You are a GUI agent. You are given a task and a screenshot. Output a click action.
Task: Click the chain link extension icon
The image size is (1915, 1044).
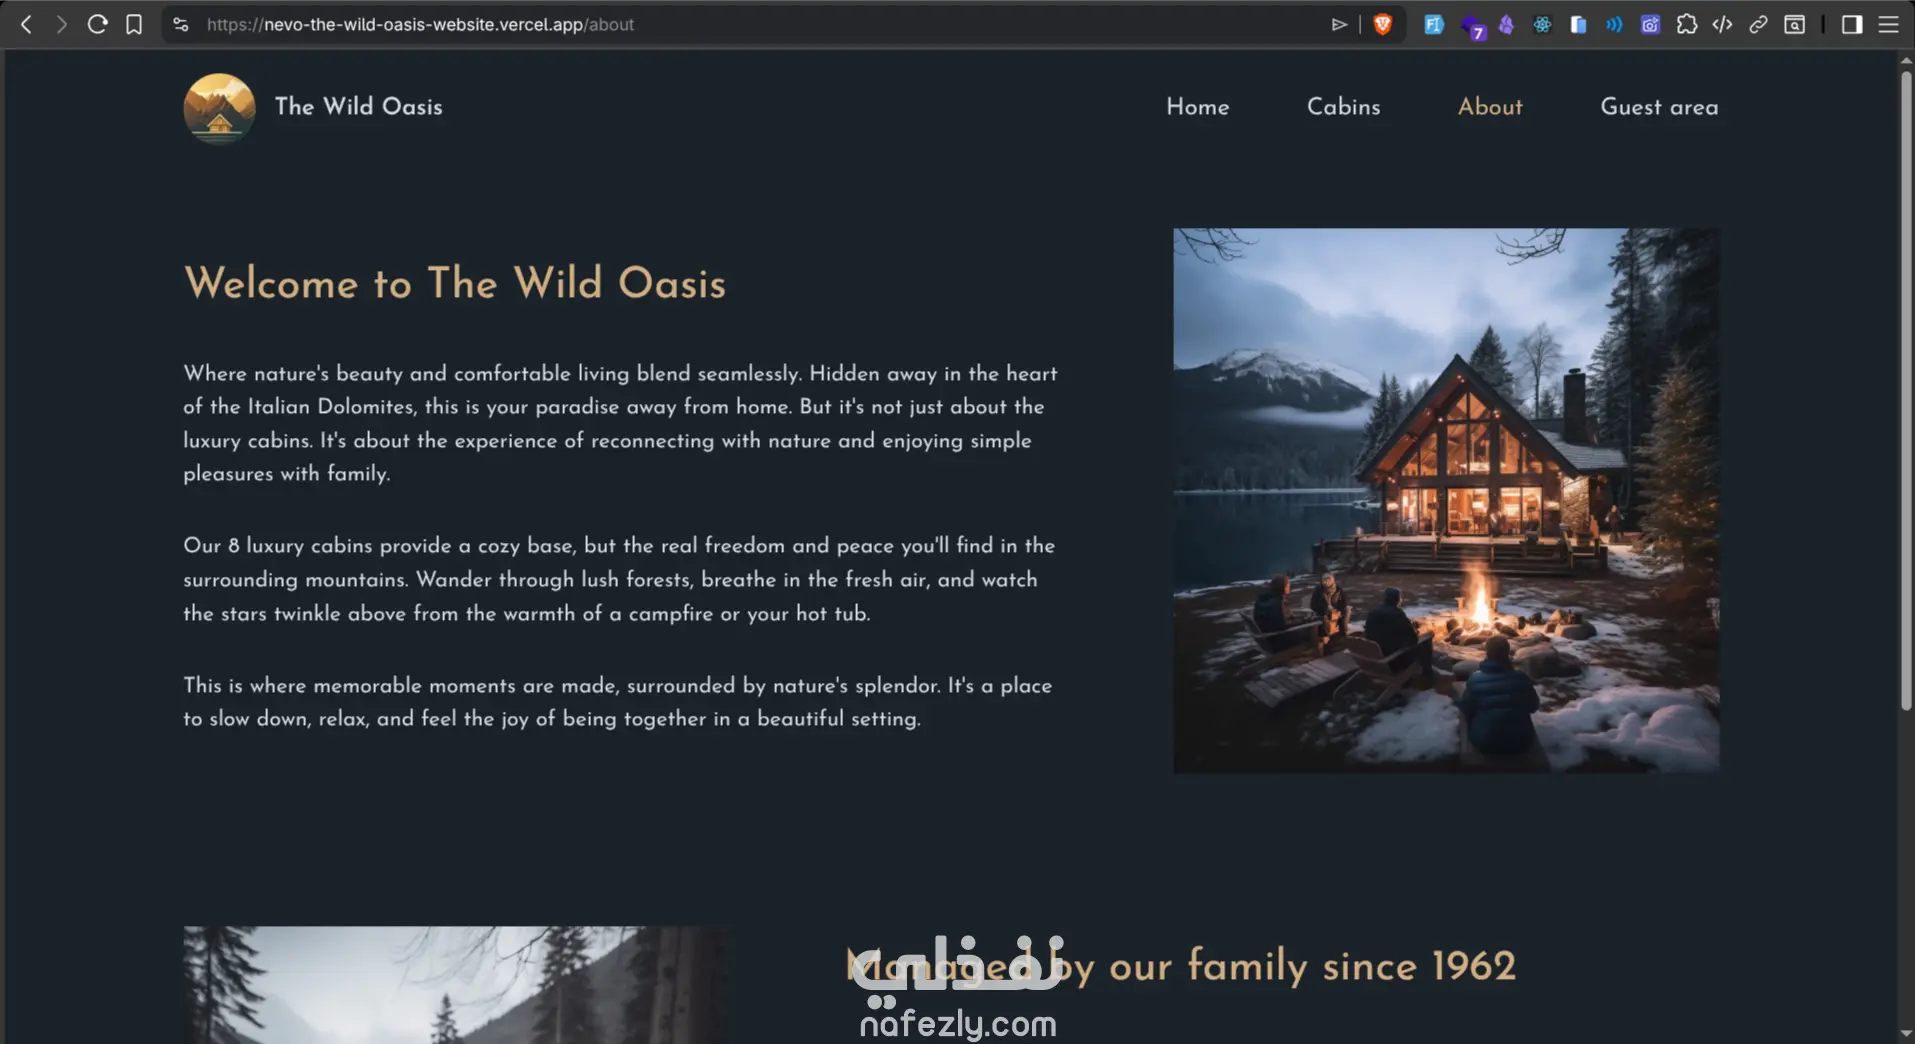(1758, 25)
